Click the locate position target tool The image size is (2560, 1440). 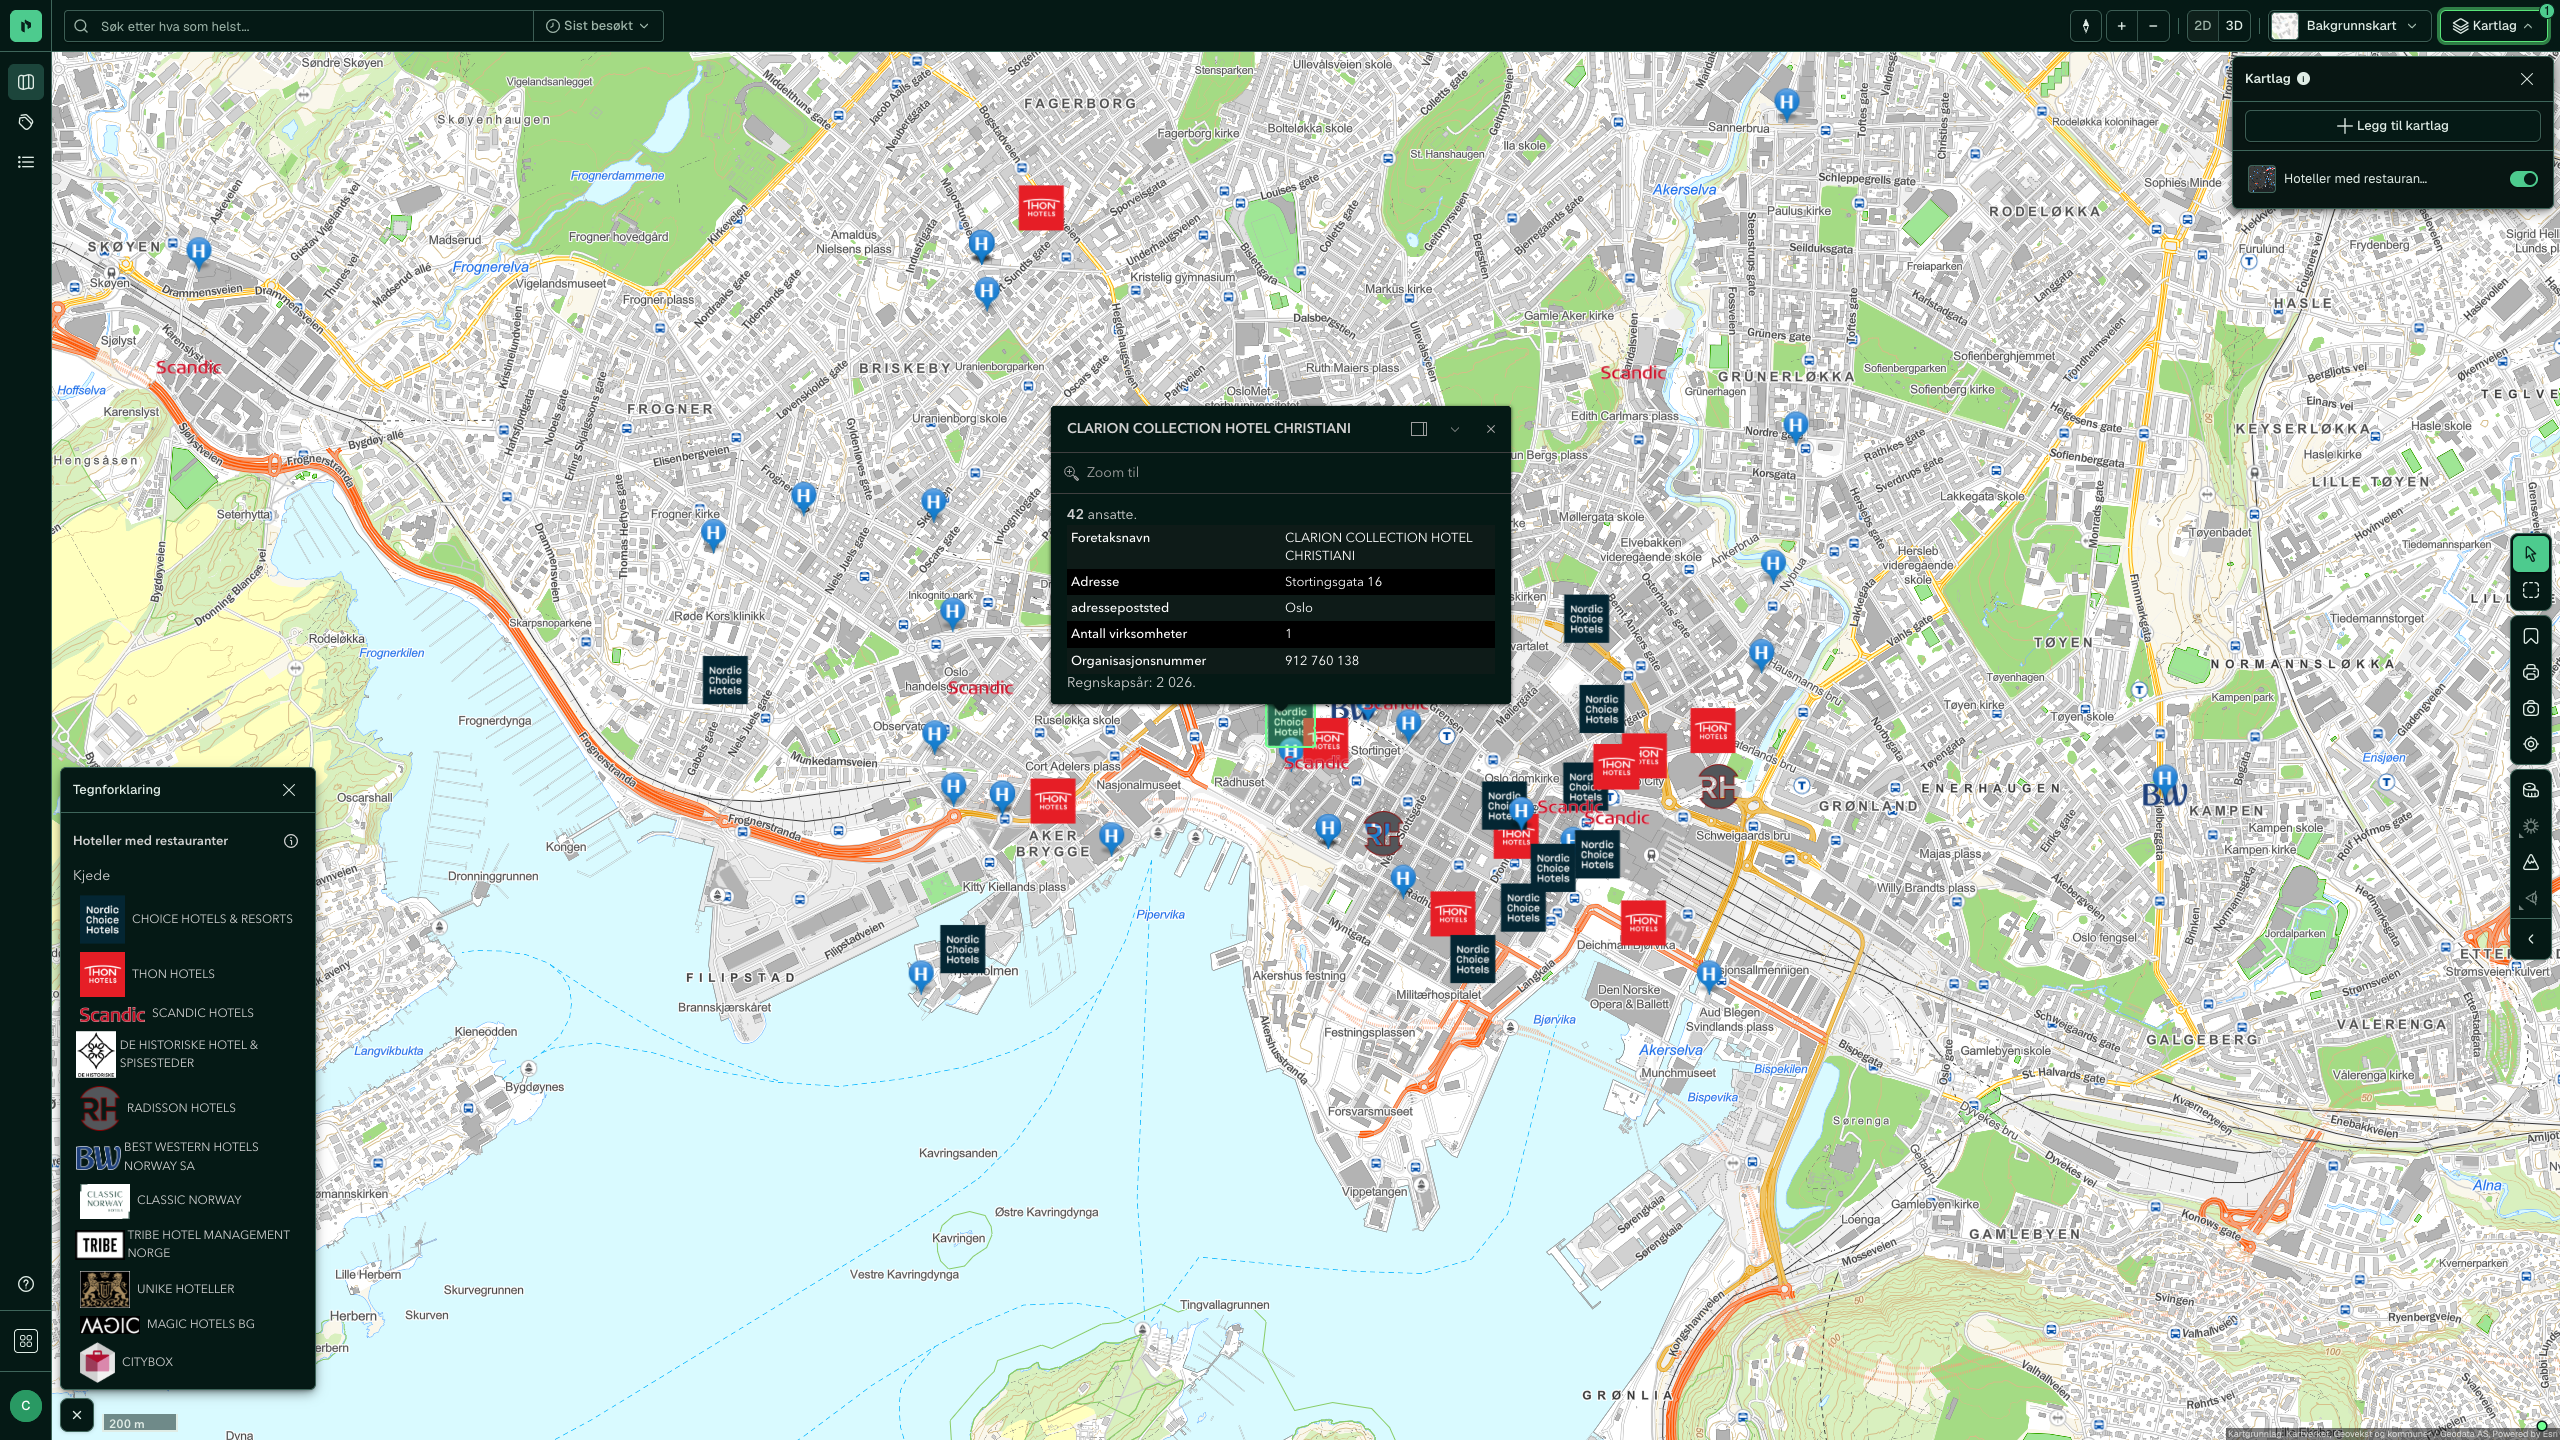point(2530,744)
